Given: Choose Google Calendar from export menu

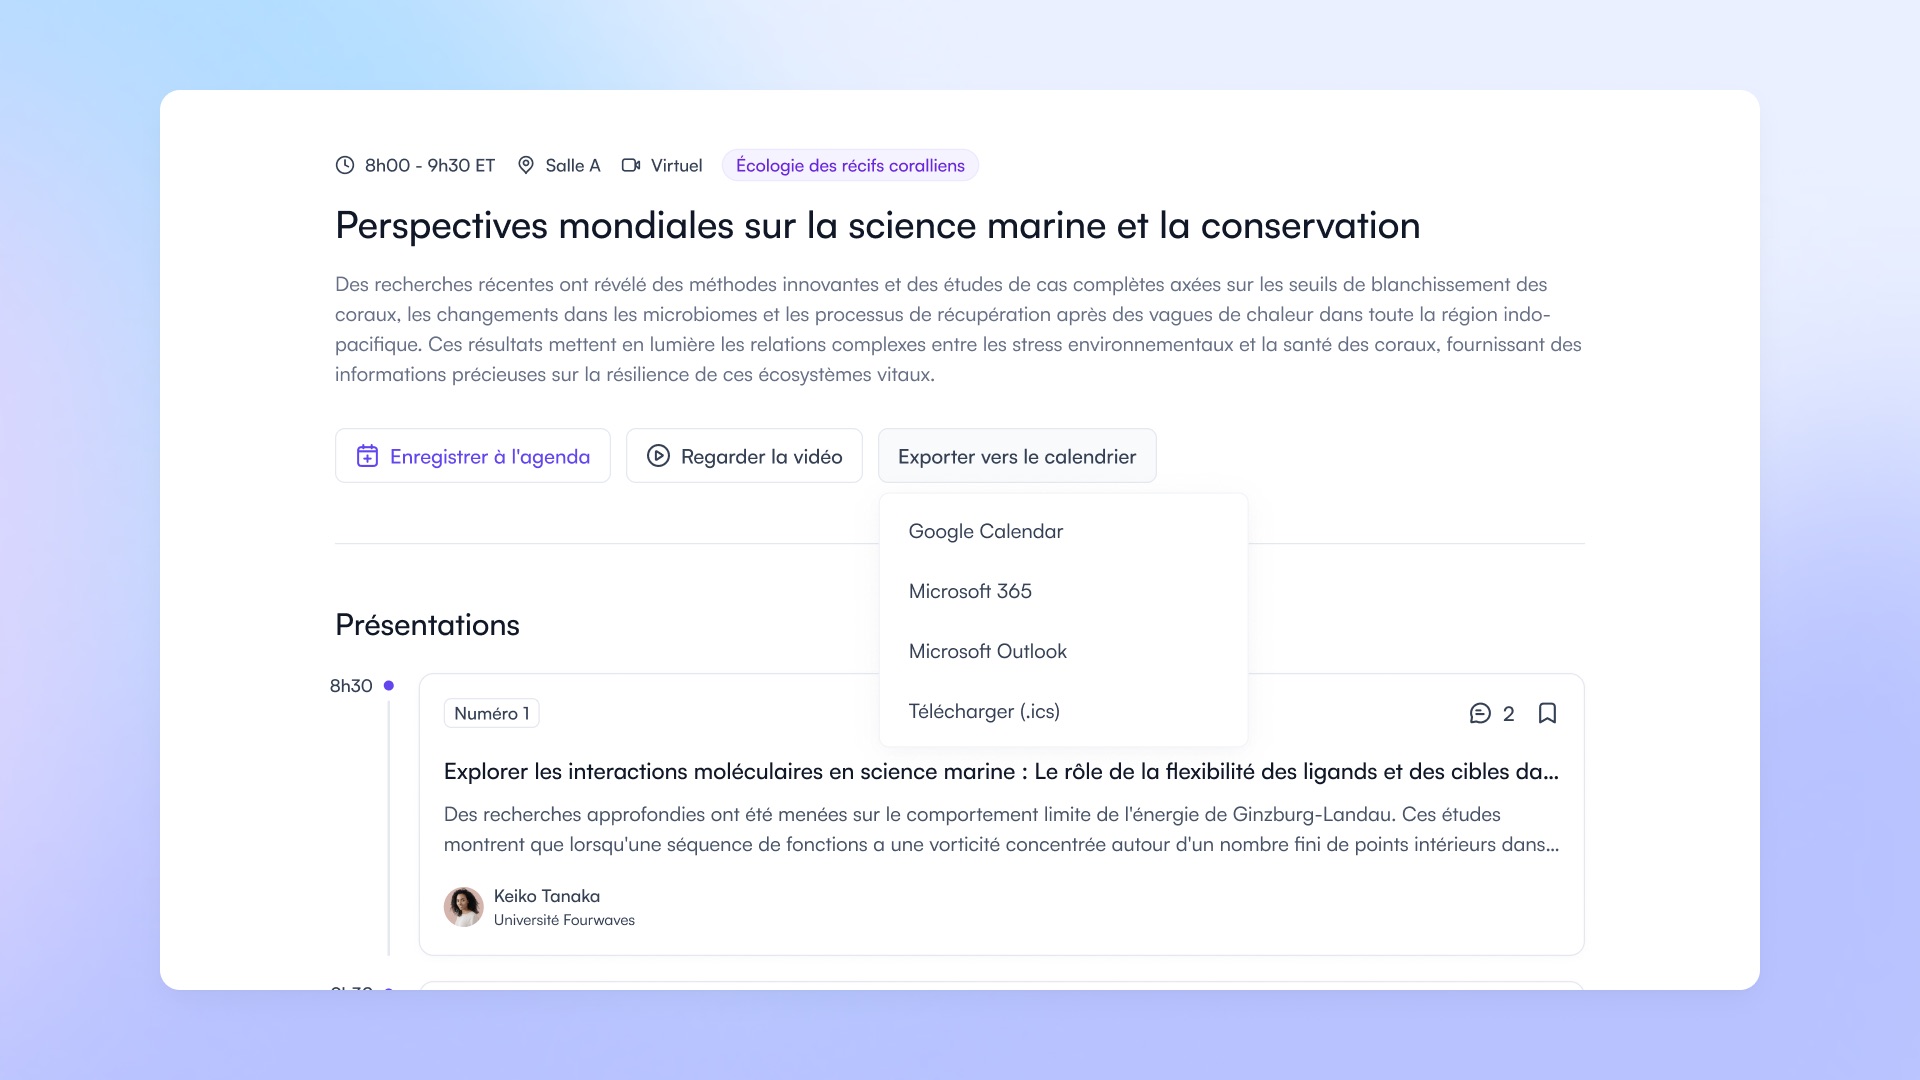Looking at the screenshot, I should click(x=985, y=531).
